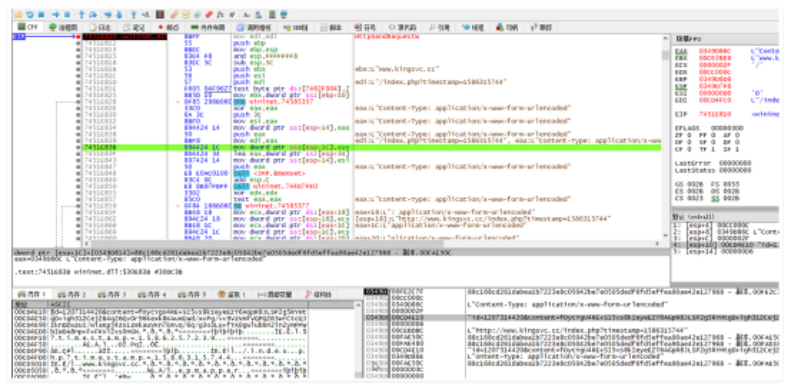Toggle breakpoint bullet on the green highlighted row
Image resolution: width=791 pixels, height=387 pixels.
[x=78, y=147]
